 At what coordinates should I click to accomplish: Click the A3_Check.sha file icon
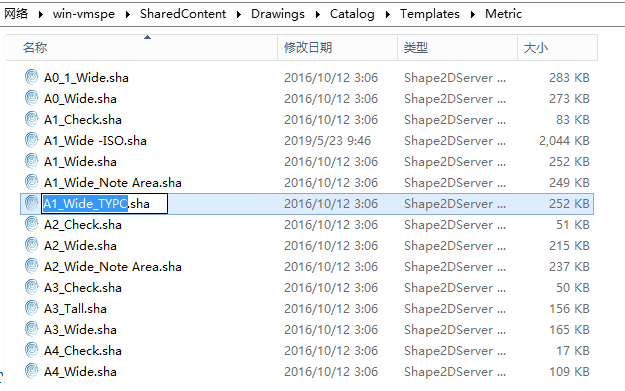tap(31, 287)
